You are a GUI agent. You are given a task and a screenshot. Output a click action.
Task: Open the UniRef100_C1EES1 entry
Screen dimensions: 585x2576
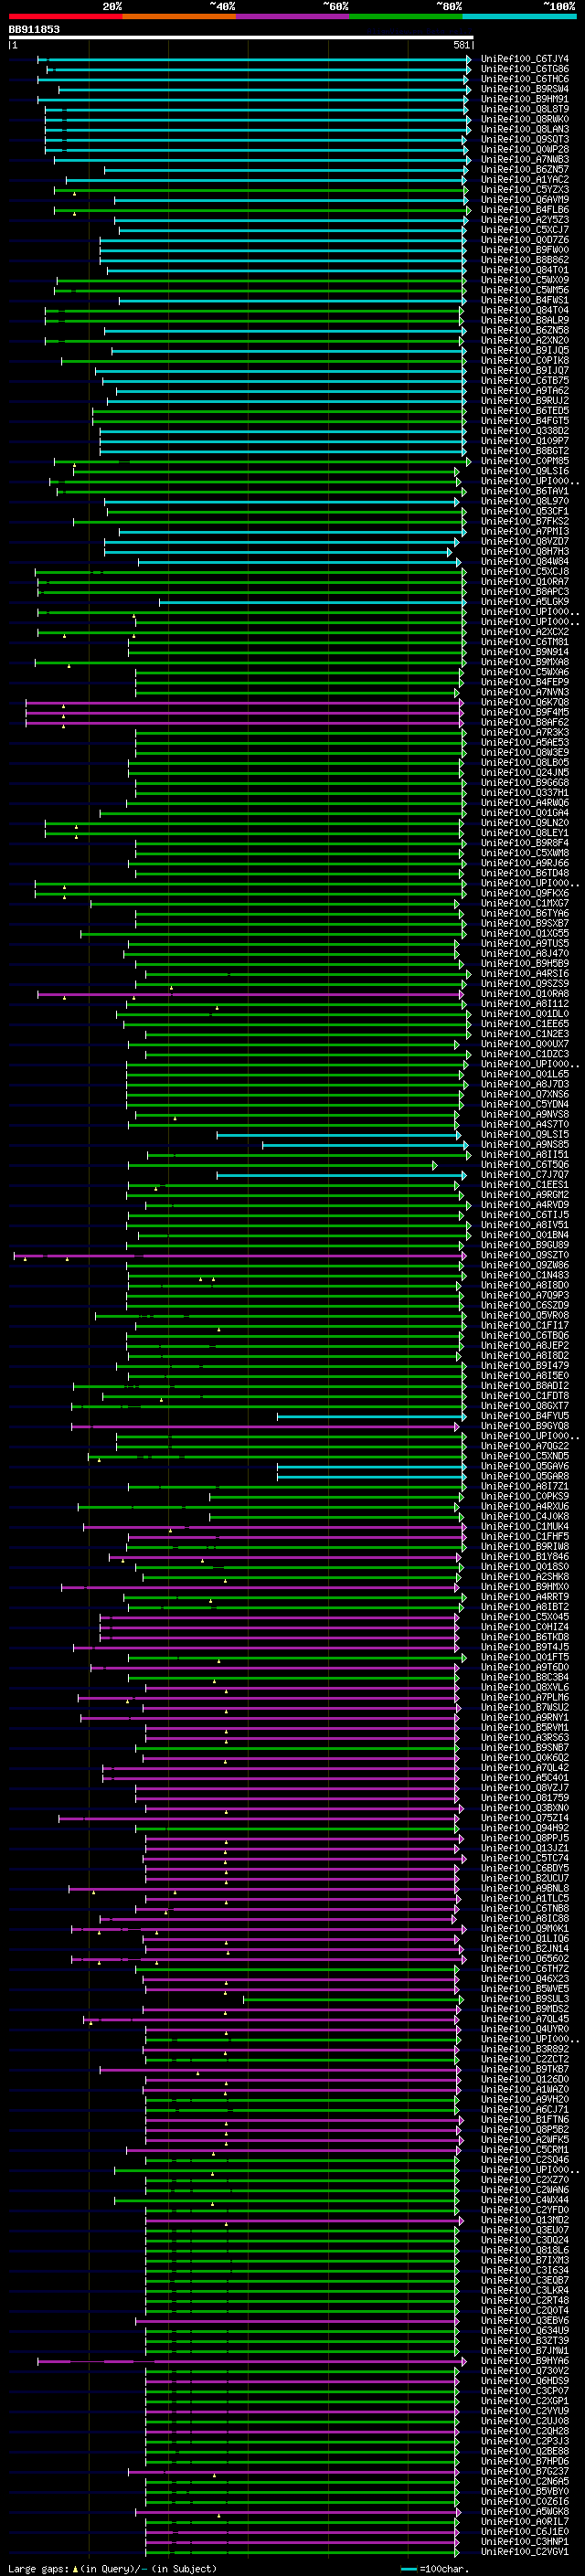[x=525, y=1184]
